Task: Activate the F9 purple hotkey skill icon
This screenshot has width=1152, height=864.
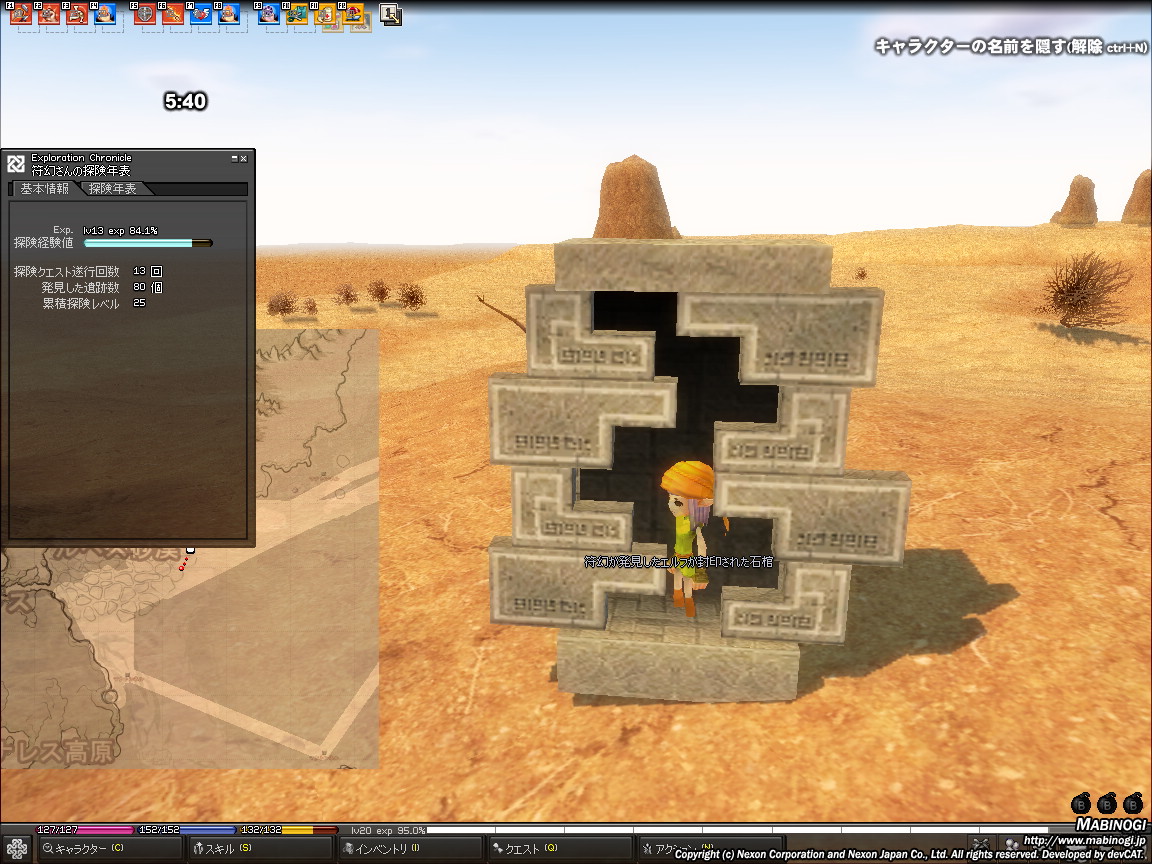Action: (x=268, y=14)
